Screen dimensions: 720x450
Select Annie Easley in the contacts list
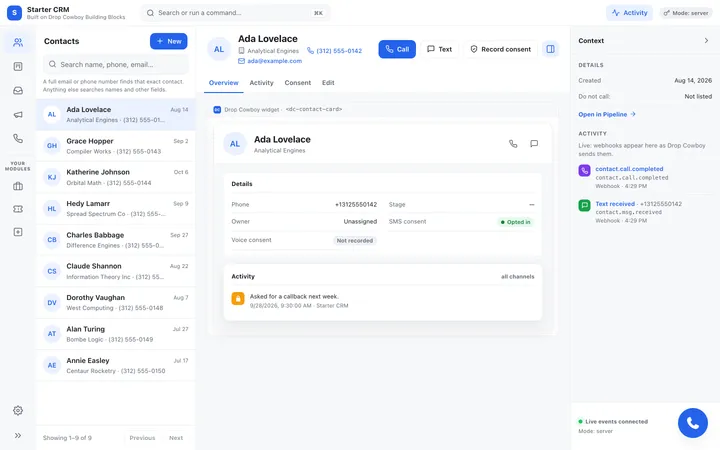pyautogui.click(x=116, y=366)
